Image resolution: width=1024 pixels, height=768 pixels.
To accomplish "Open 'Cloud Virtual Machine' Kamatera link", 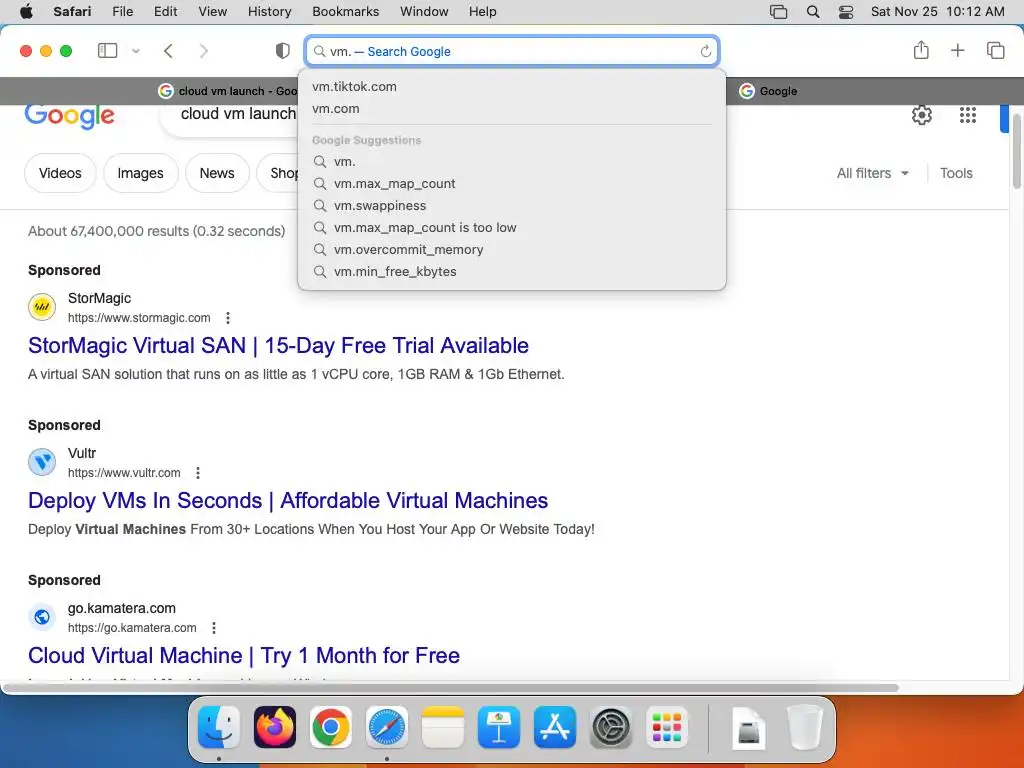I will coord(244,655).
